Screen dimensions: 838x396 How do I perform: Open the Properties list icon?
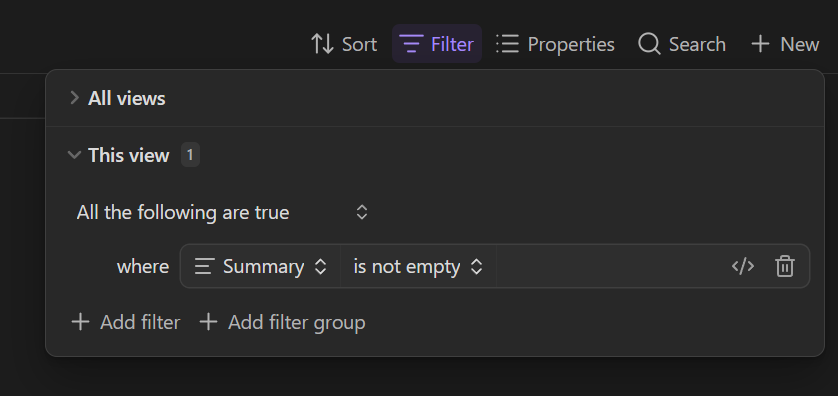click(x=507, y=44)
